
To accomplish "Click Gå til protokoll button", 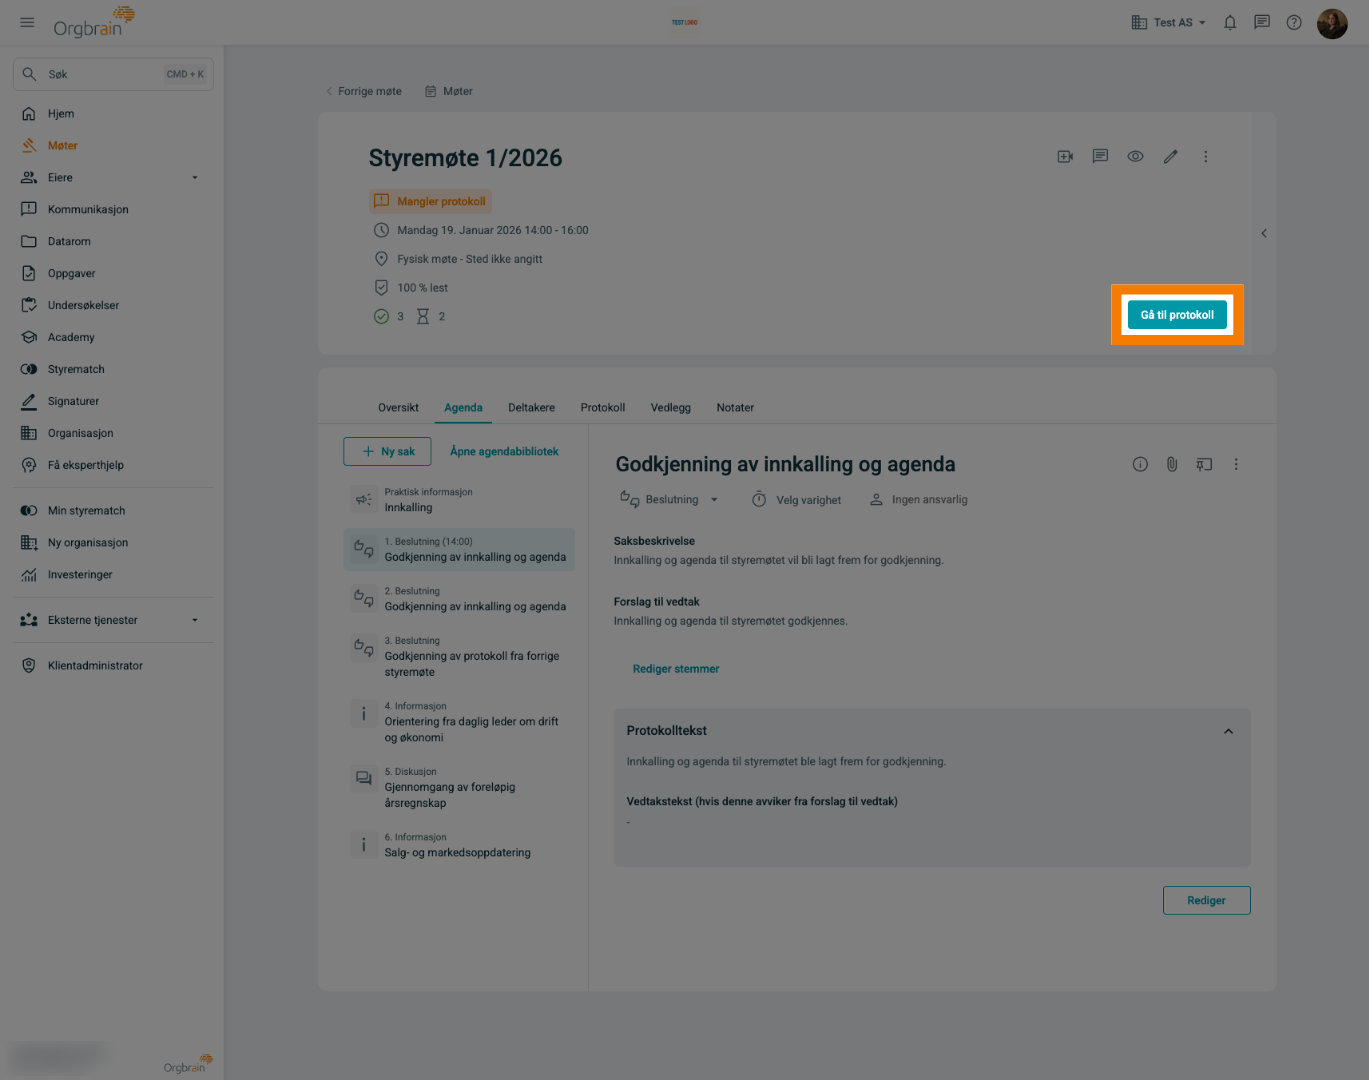I will (x=1177, y=315).
